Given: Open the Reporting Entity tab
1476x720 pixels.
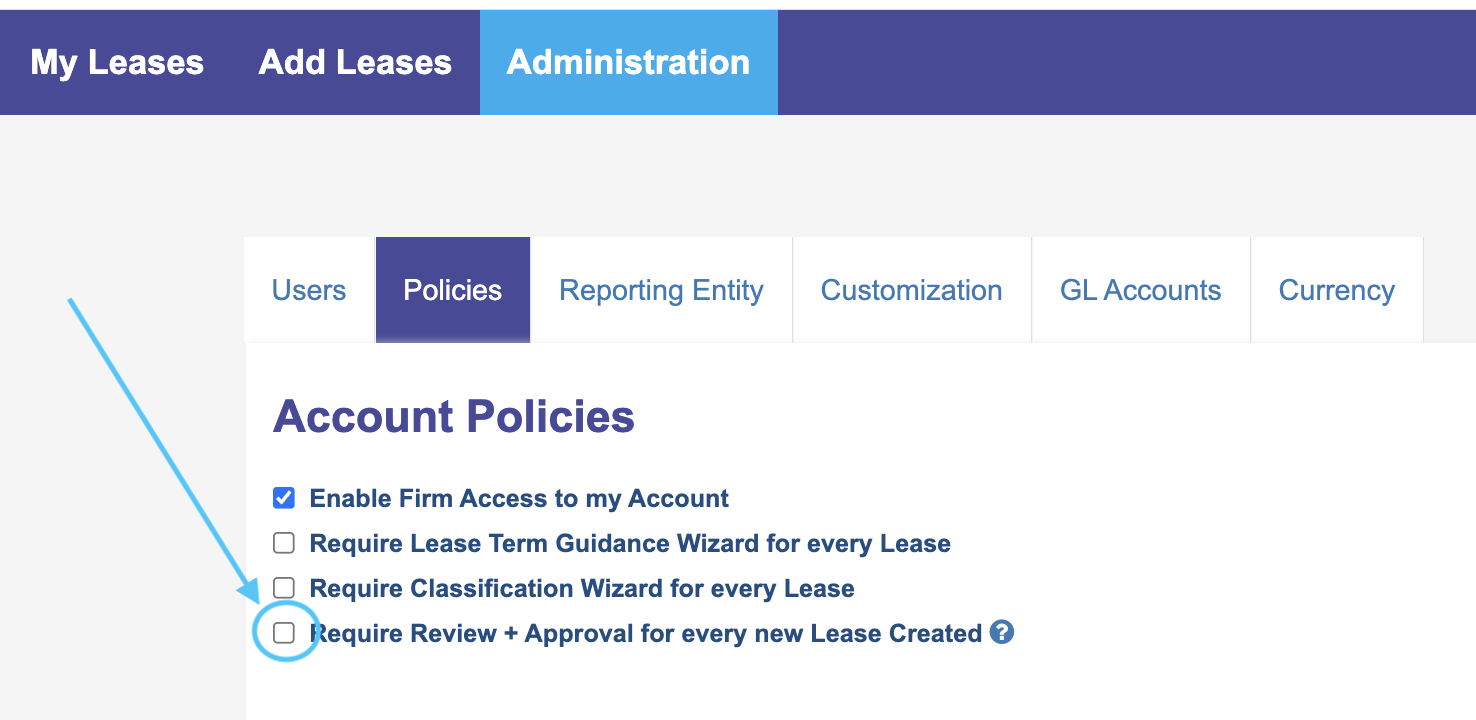Looking at the screenshot, I should (x=661, y=290).
